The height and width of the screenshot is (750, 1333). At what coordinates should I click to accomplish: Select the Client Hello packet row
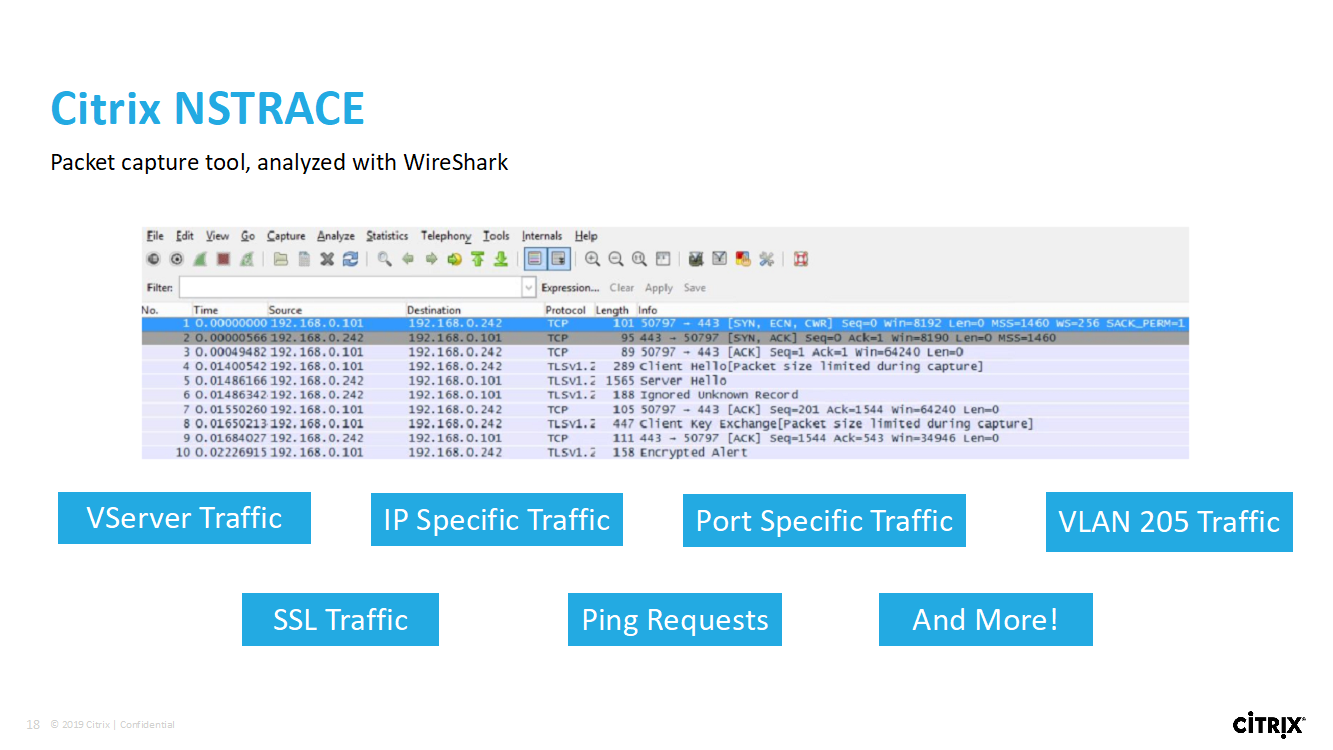coord(665,366)
